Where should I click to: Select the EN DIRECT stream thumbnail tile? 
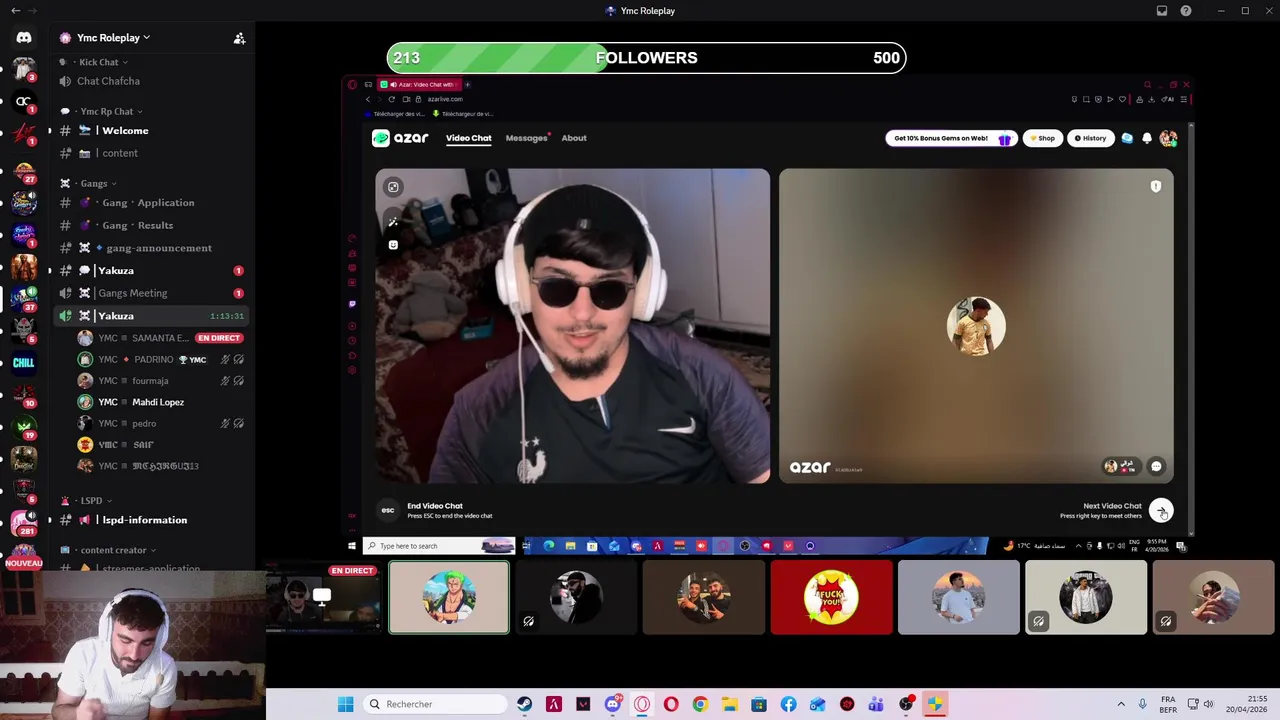(x=322, y=598)
